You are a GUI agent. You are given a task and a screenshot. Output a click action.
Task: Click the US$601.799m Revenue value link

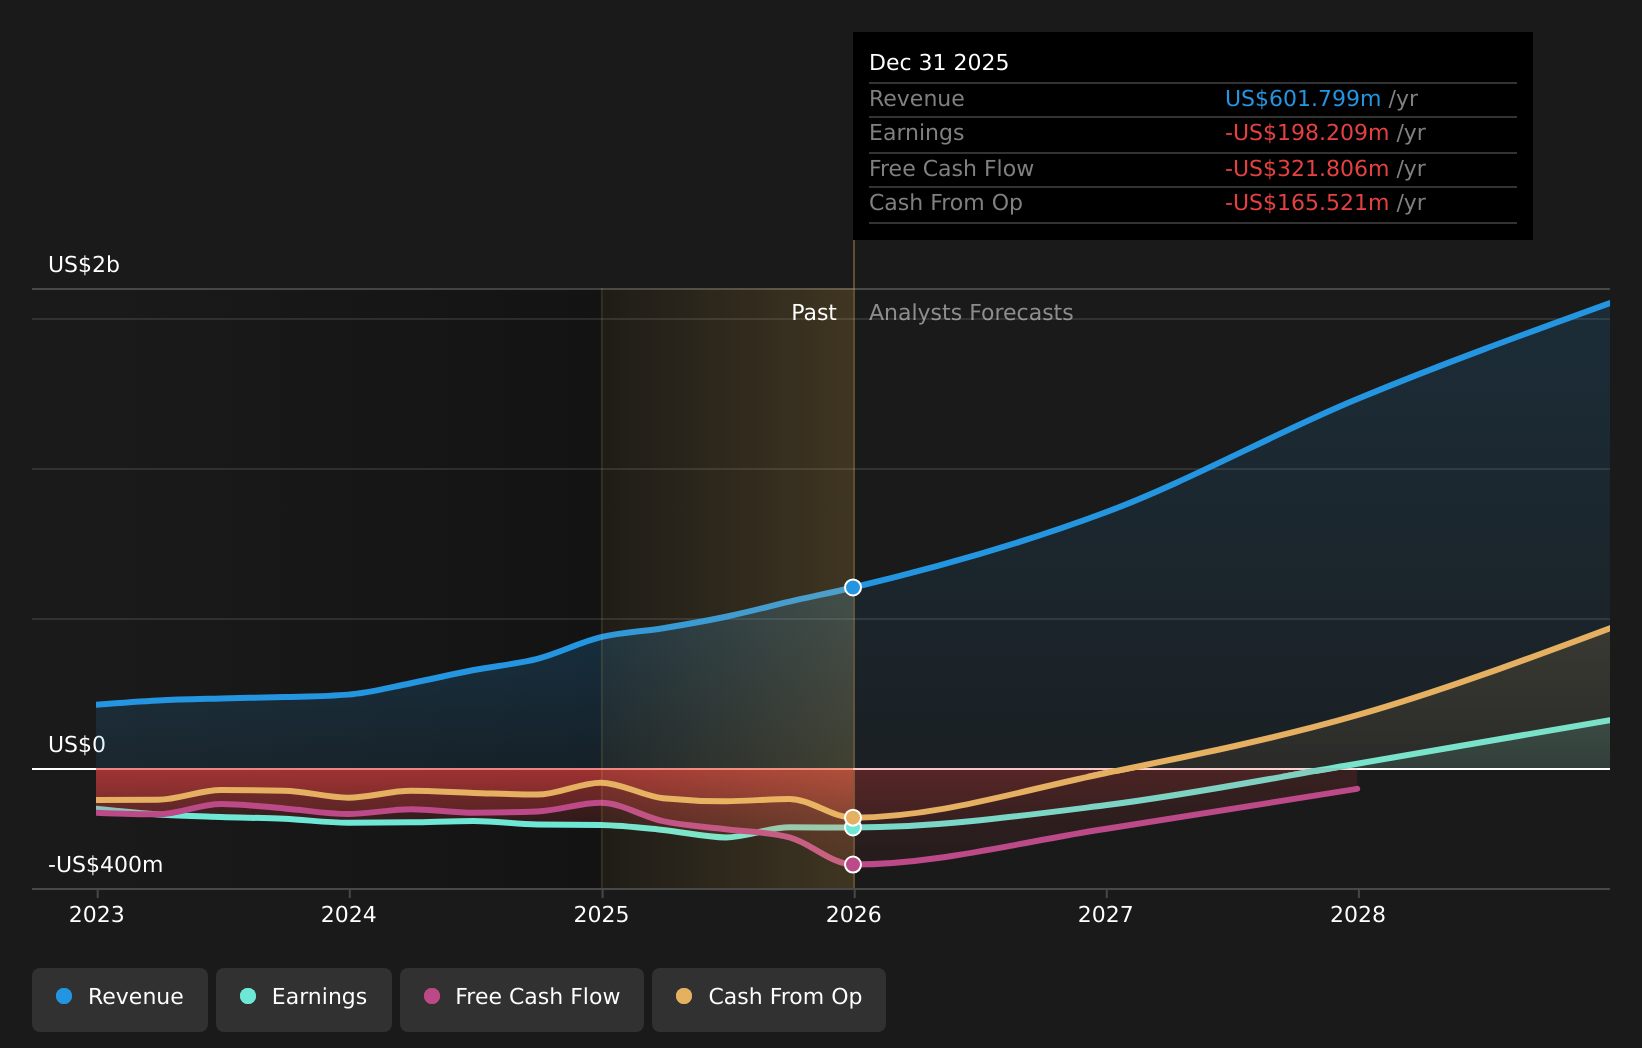point(1303,98)
